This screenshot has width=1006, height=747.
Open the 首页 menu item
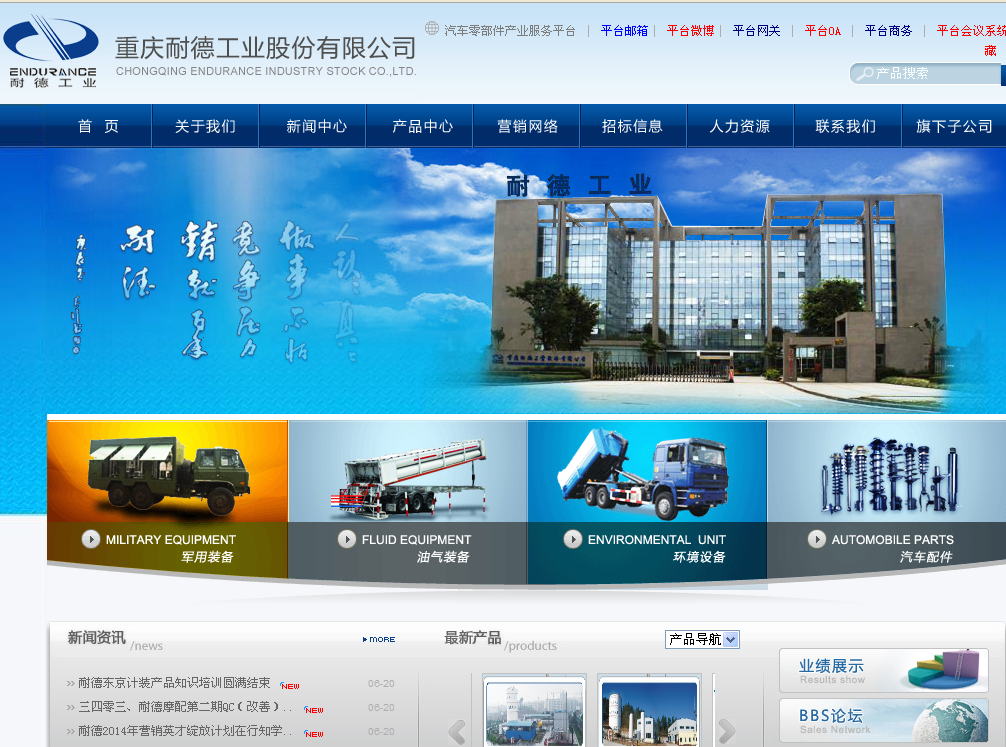tap(98, 126)
